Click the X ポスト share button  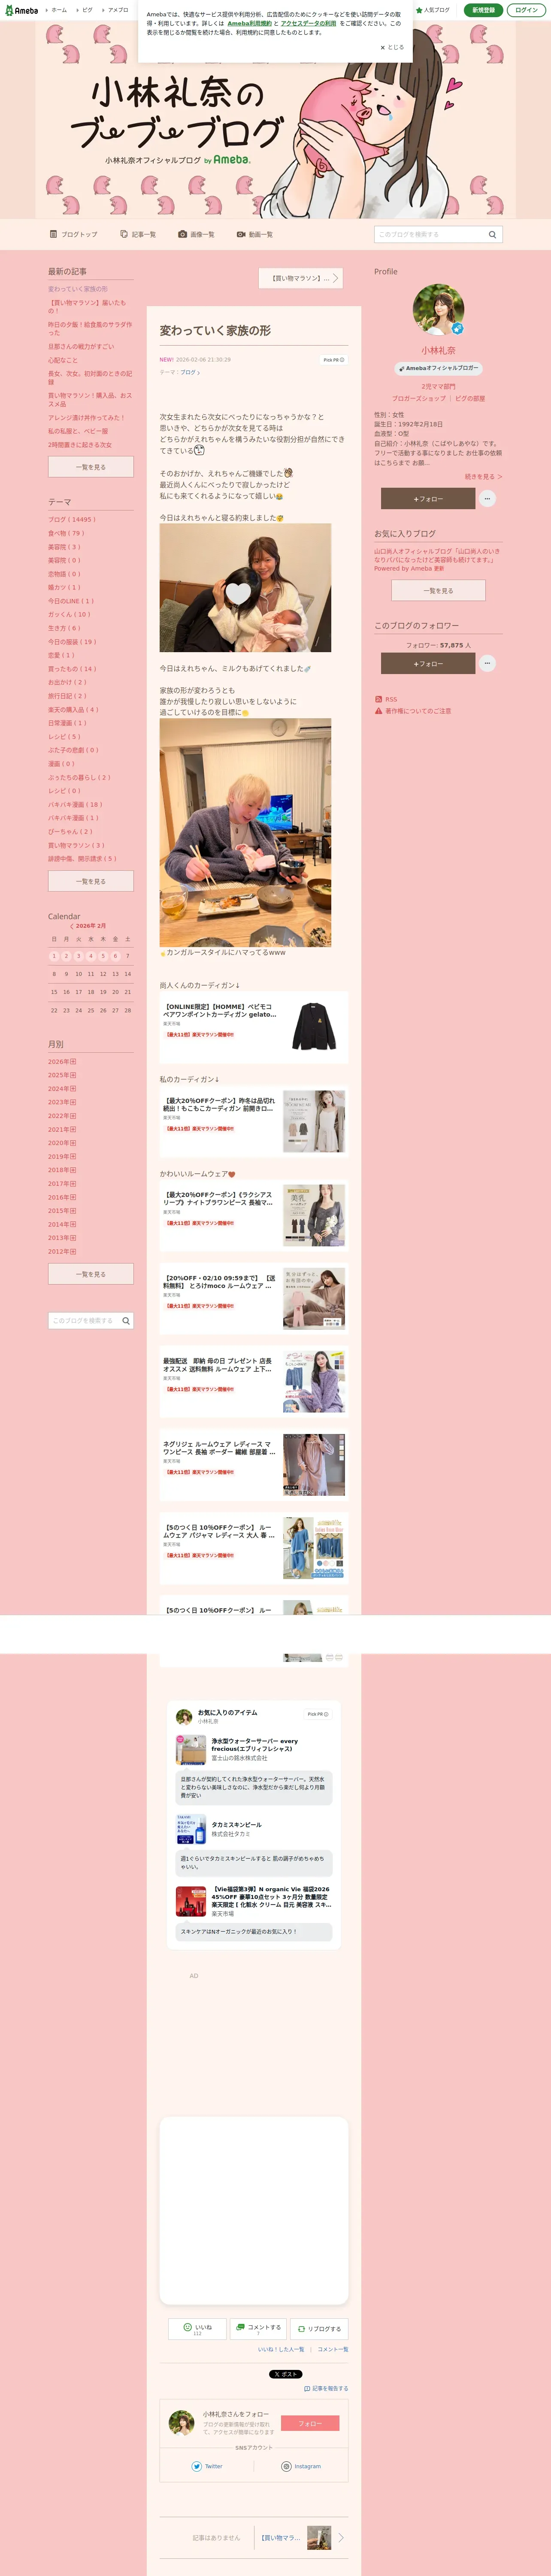(286, 2374)
